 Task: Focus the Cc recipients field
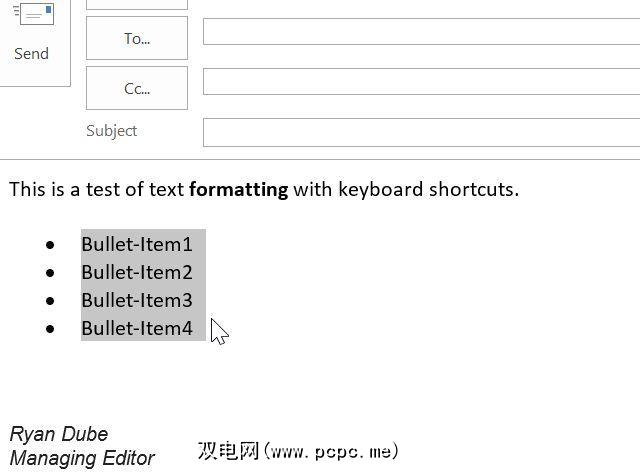coord(420,81)
